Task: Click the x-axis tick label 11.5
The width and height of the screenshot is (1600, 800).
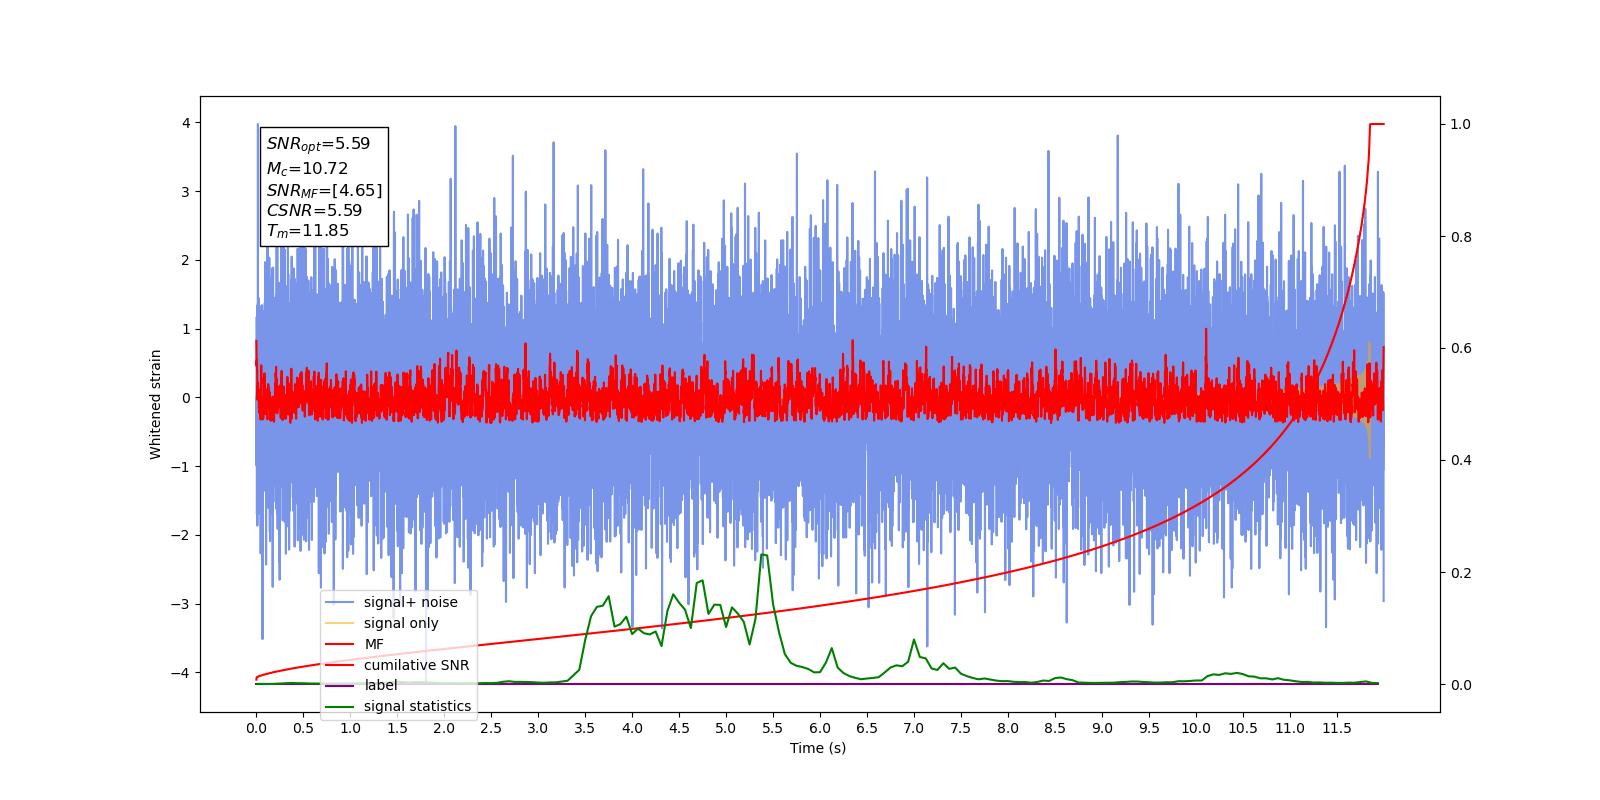Action: coord(1337,728)
